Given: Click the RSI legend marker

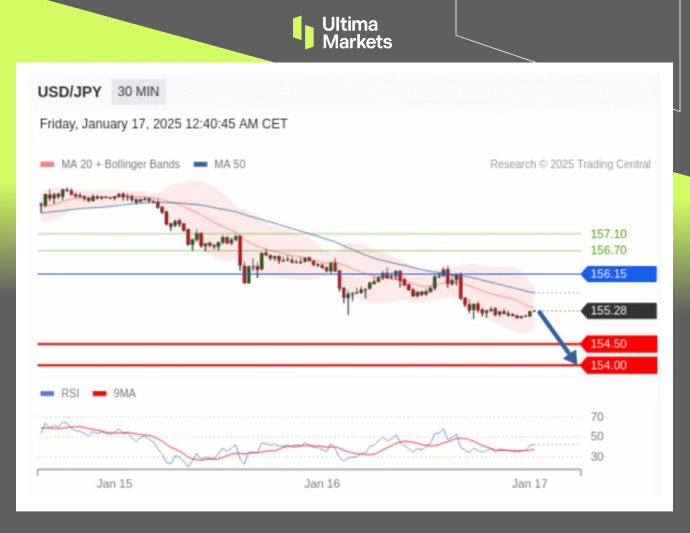Looking at the screenshot, I should tap(45, 393).
